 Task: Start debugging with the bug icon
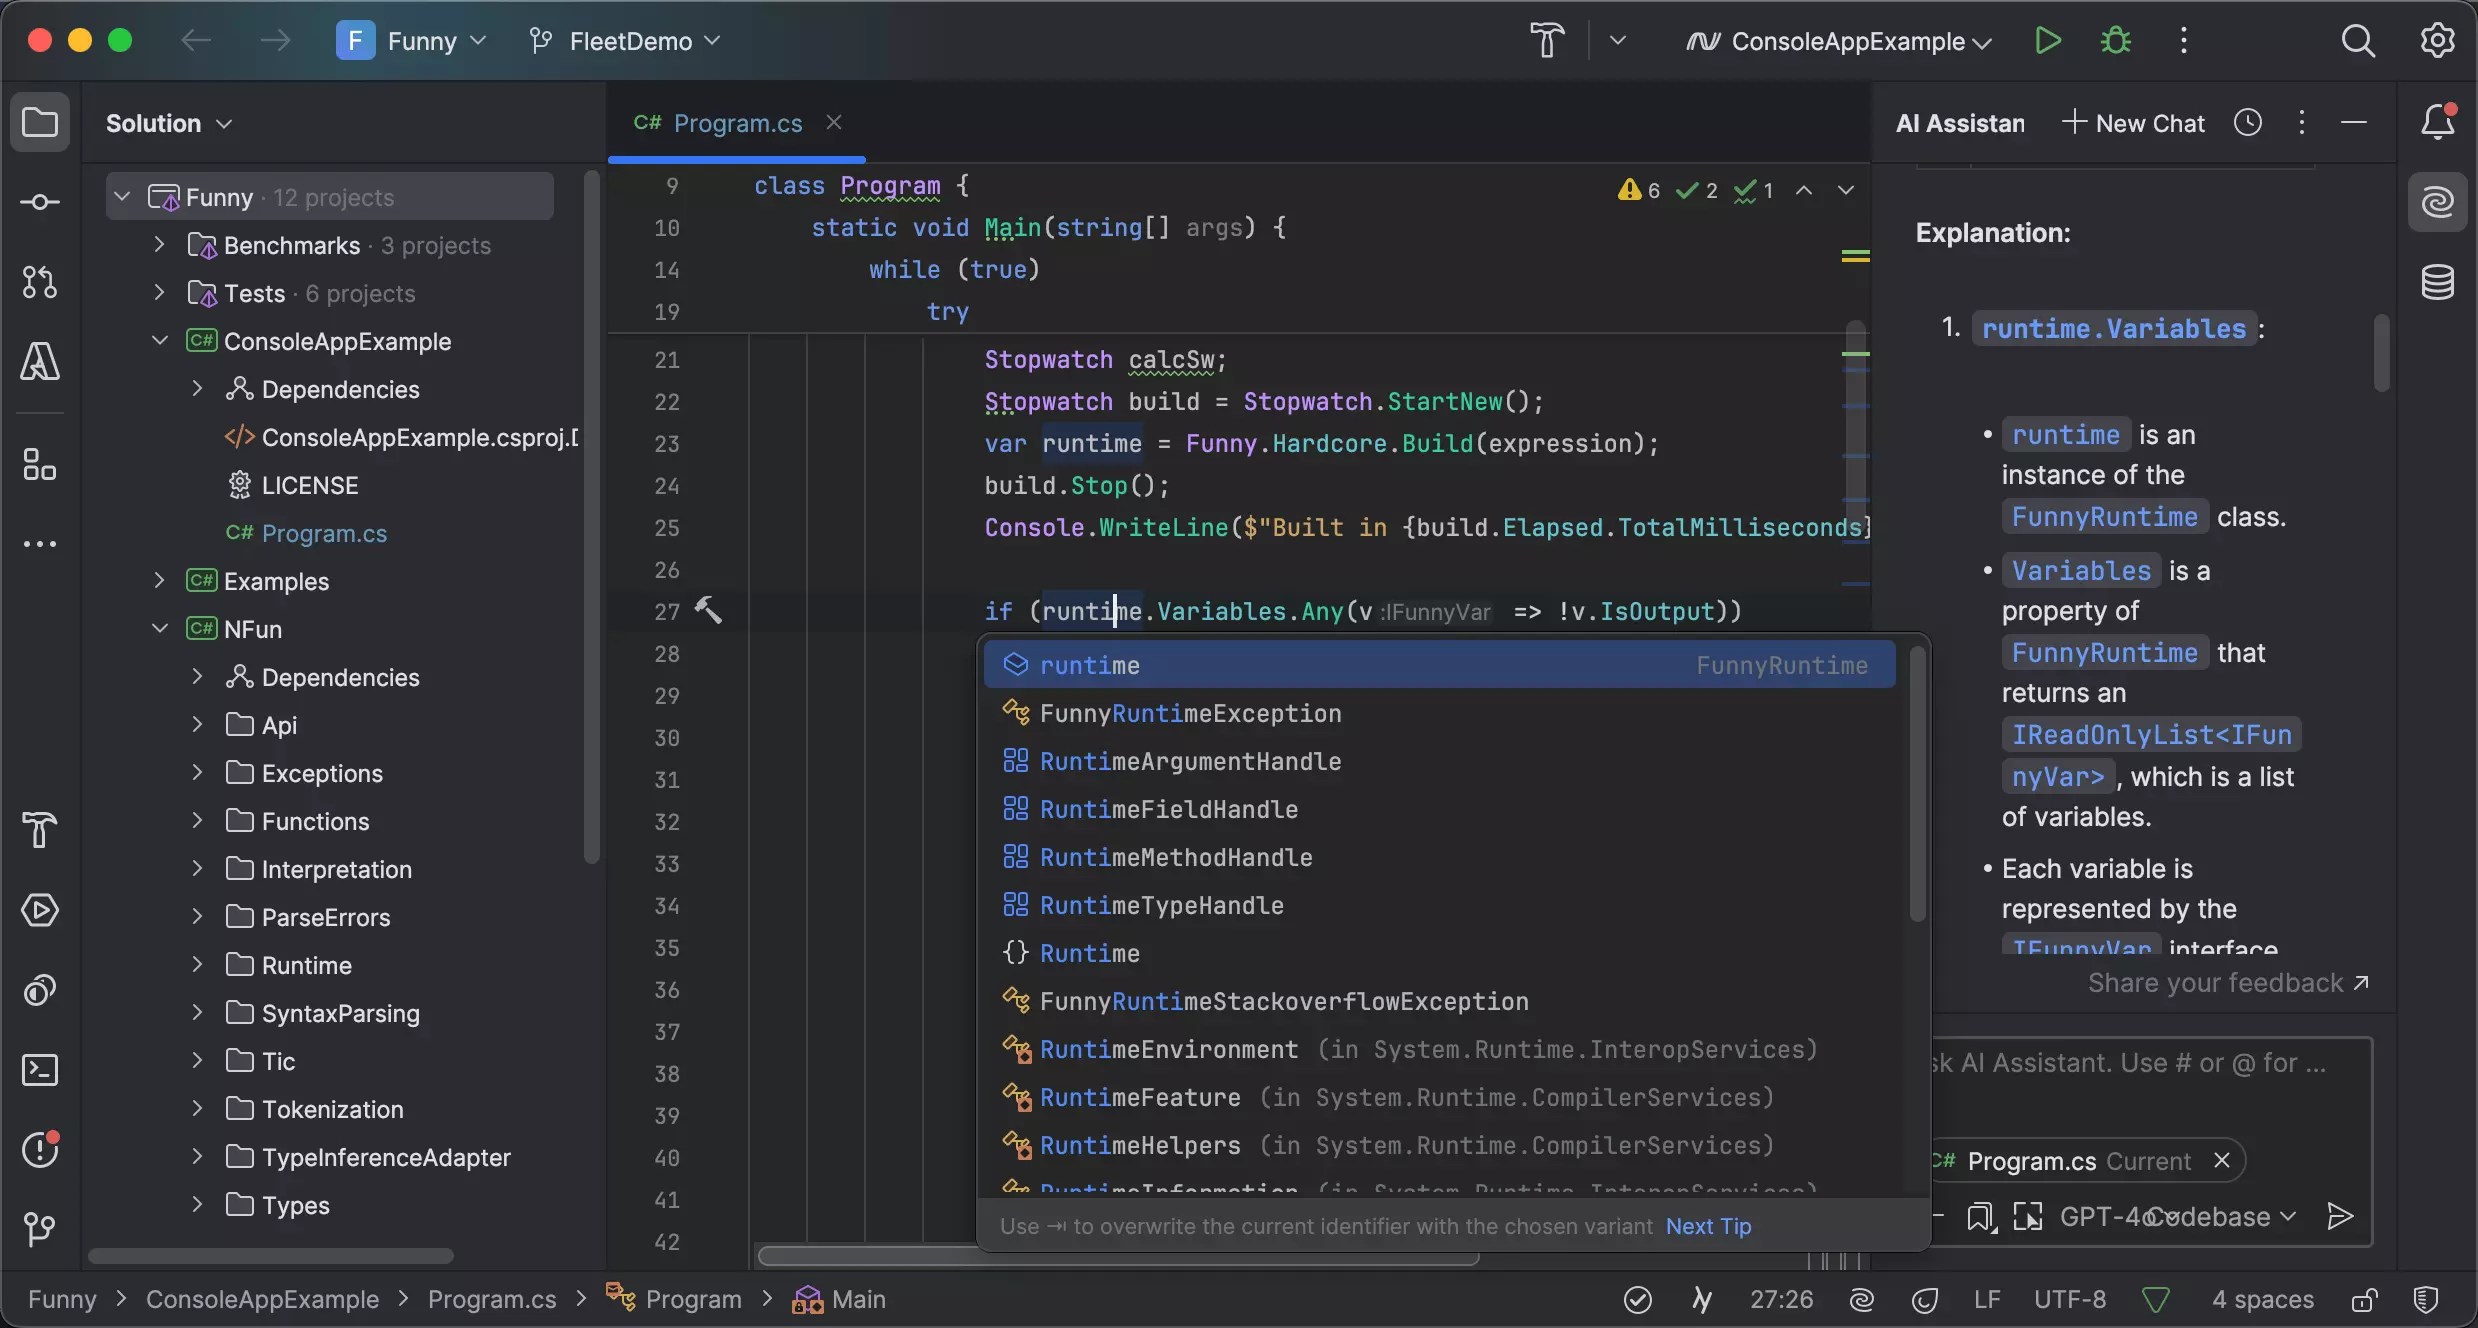point(2116,40)
